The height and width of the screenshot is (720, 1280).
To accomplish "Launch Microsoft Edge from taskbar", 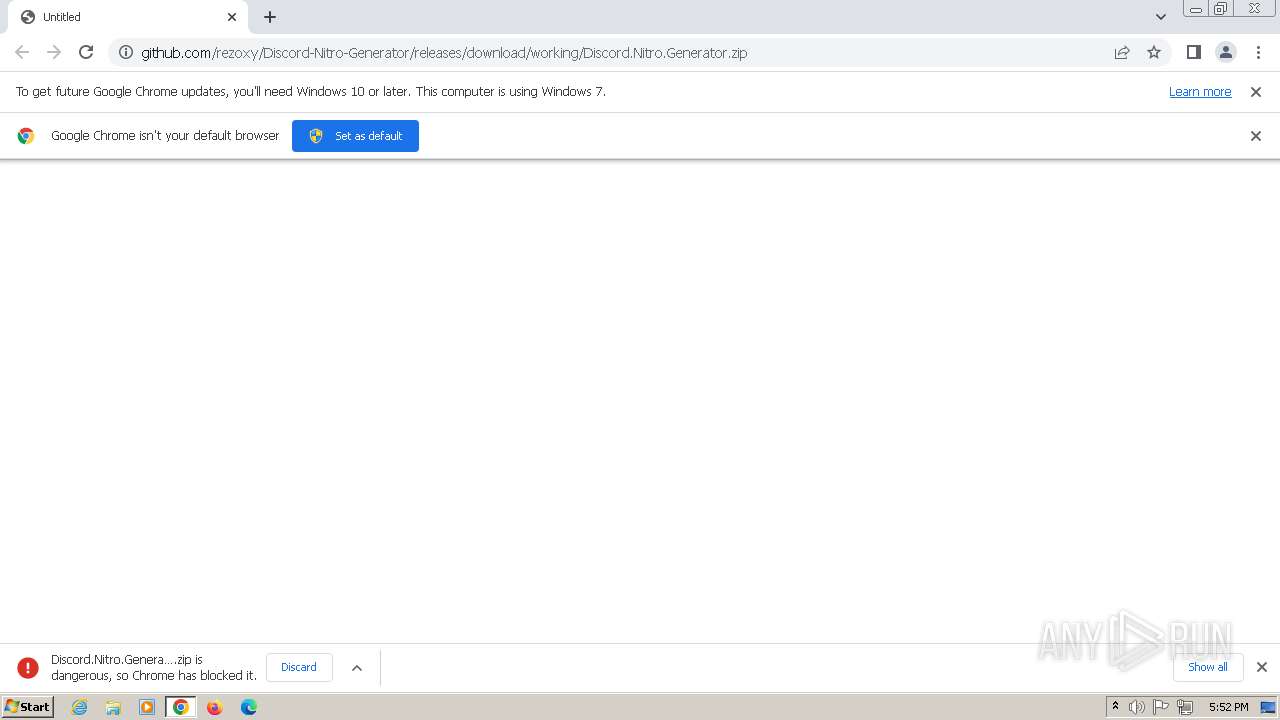I will tap(249, 707).
